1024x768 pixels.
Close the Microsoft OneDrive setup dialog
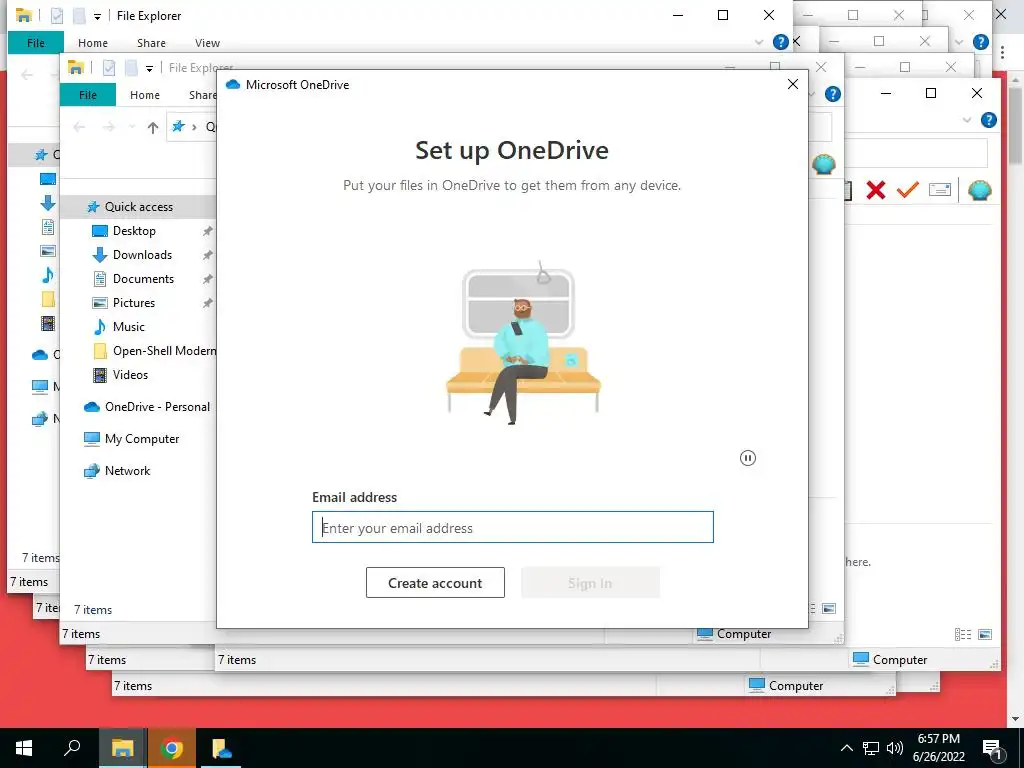(793, 84)
